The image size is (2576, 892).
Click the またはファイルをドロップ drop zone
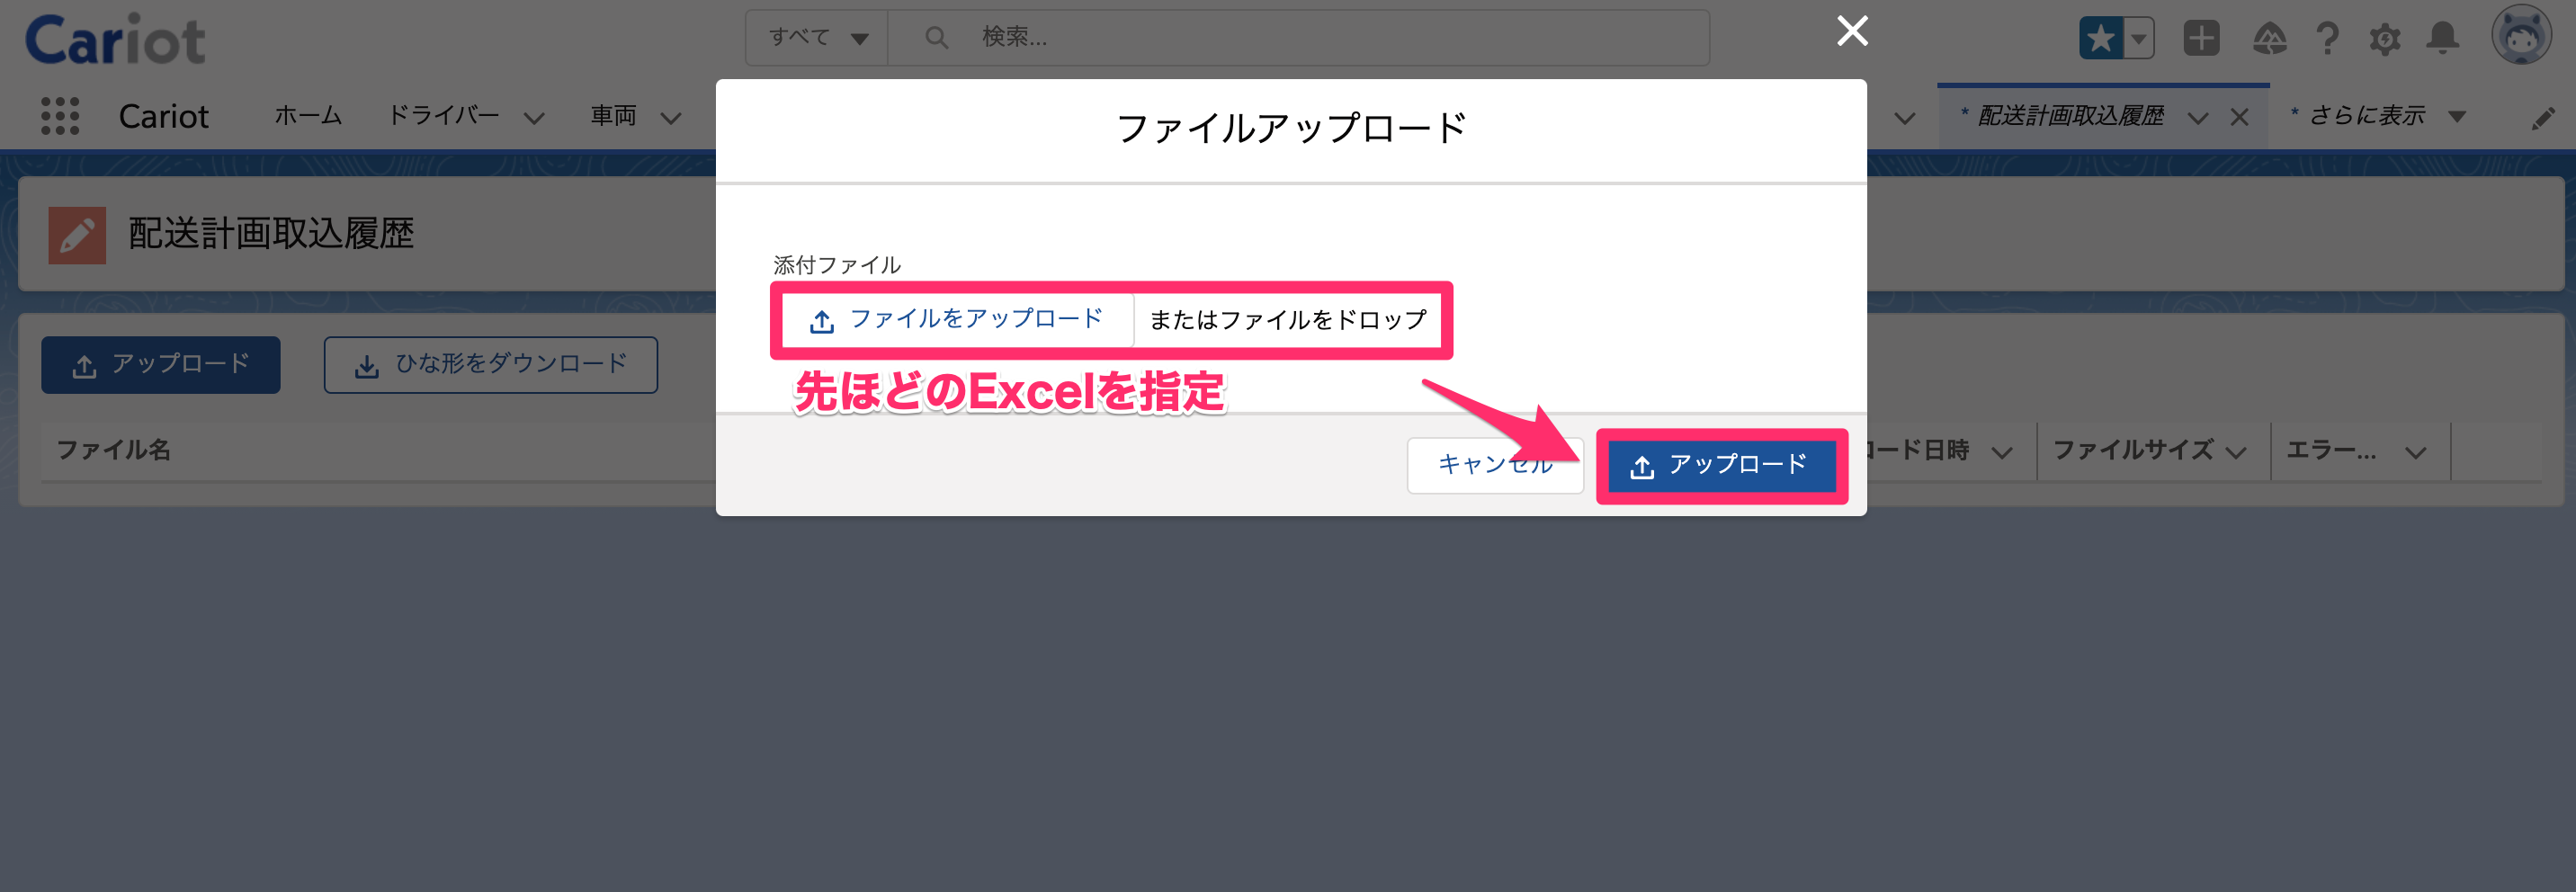tap(1288, 320)
